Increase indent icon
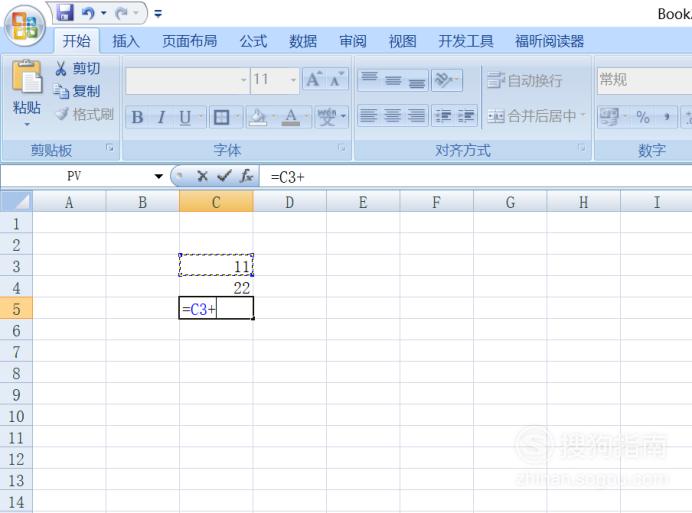Viewport: 692px width, 513px height. 466,116
